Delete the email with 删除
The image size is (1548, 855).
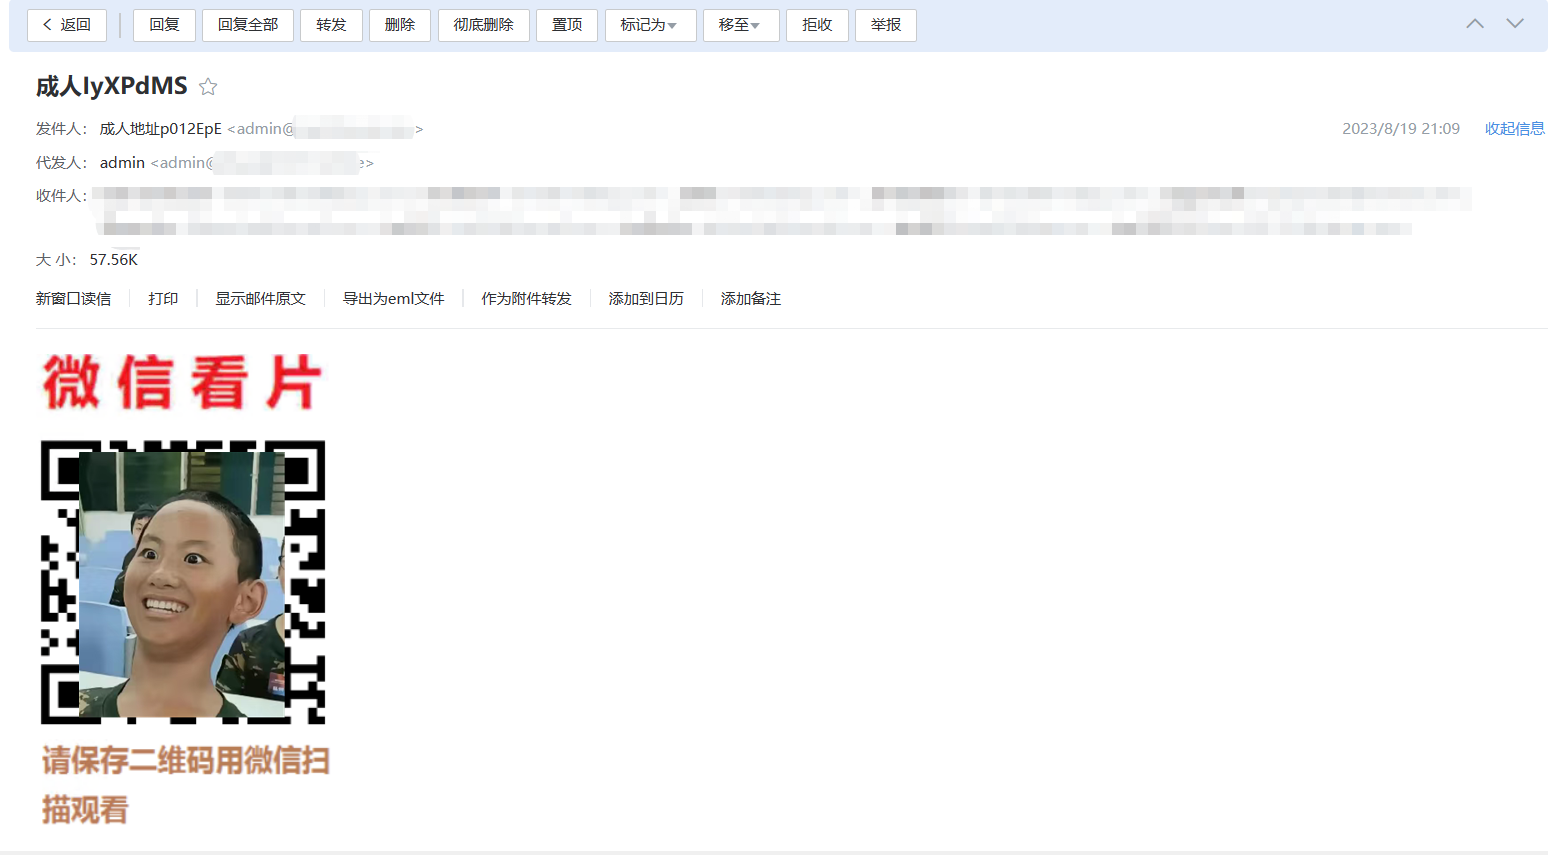(x=400, y=25)
